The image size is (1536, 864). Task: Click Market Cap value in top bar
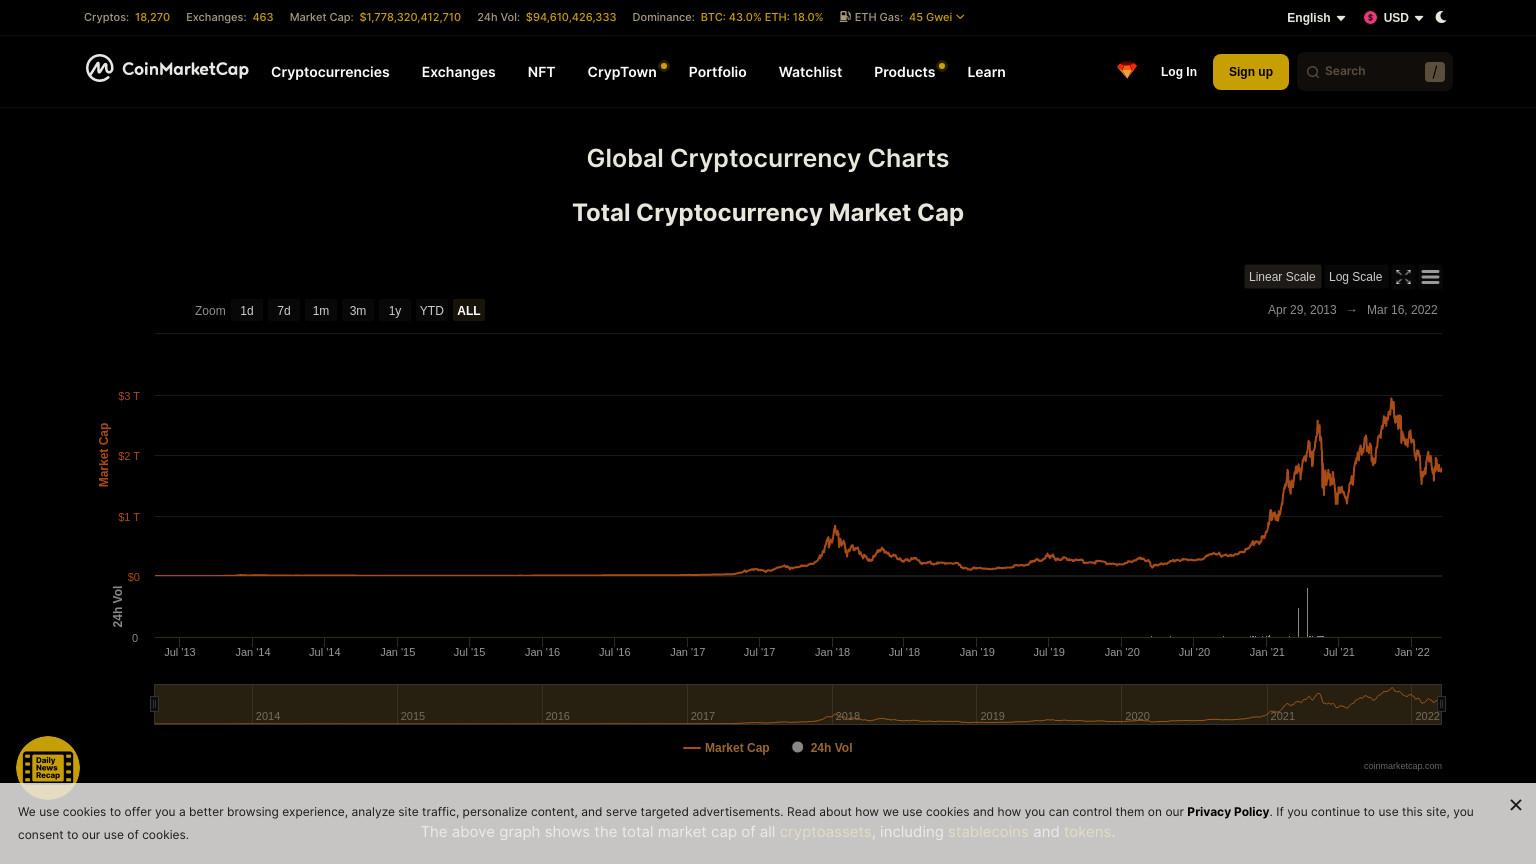pos(410,17)
